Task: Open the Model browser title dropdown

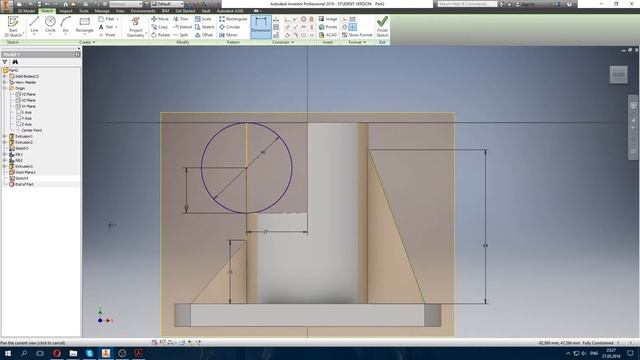Action: 12,54
